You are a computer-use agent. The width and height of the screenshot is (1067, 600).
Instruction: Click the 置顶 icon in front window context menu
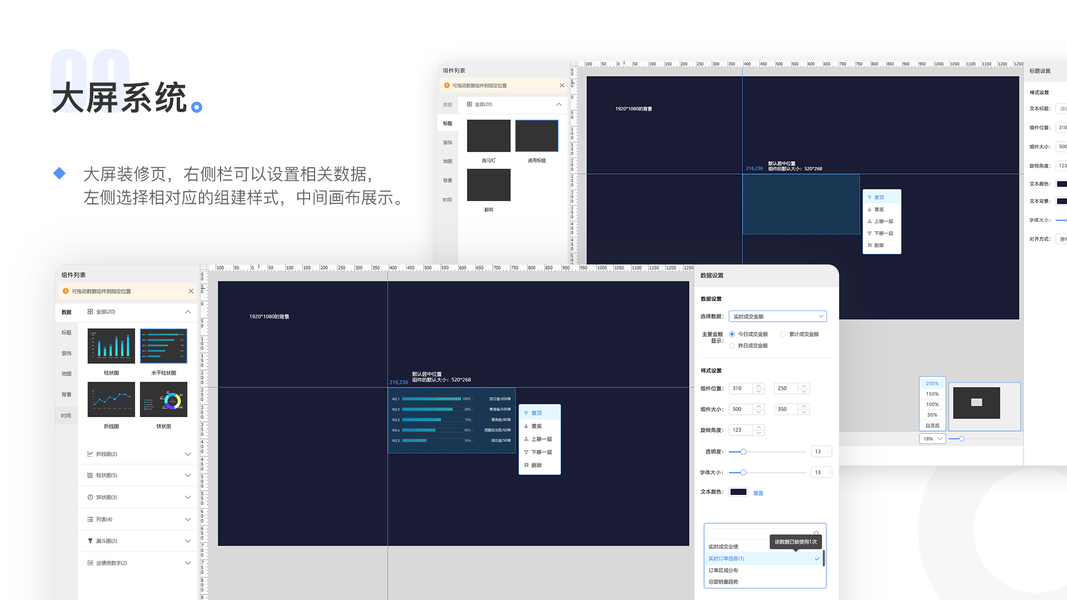[526, 413]
